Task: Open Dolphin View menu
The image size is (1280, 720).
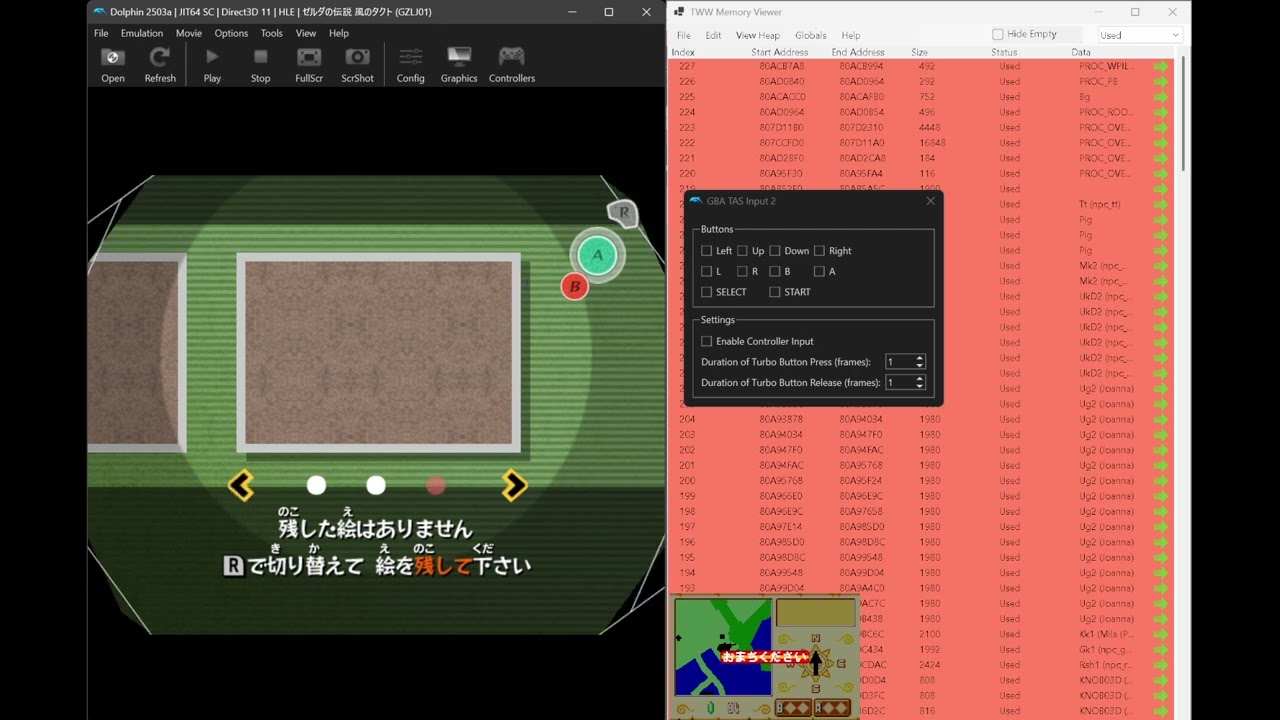Action: (306, 33)
